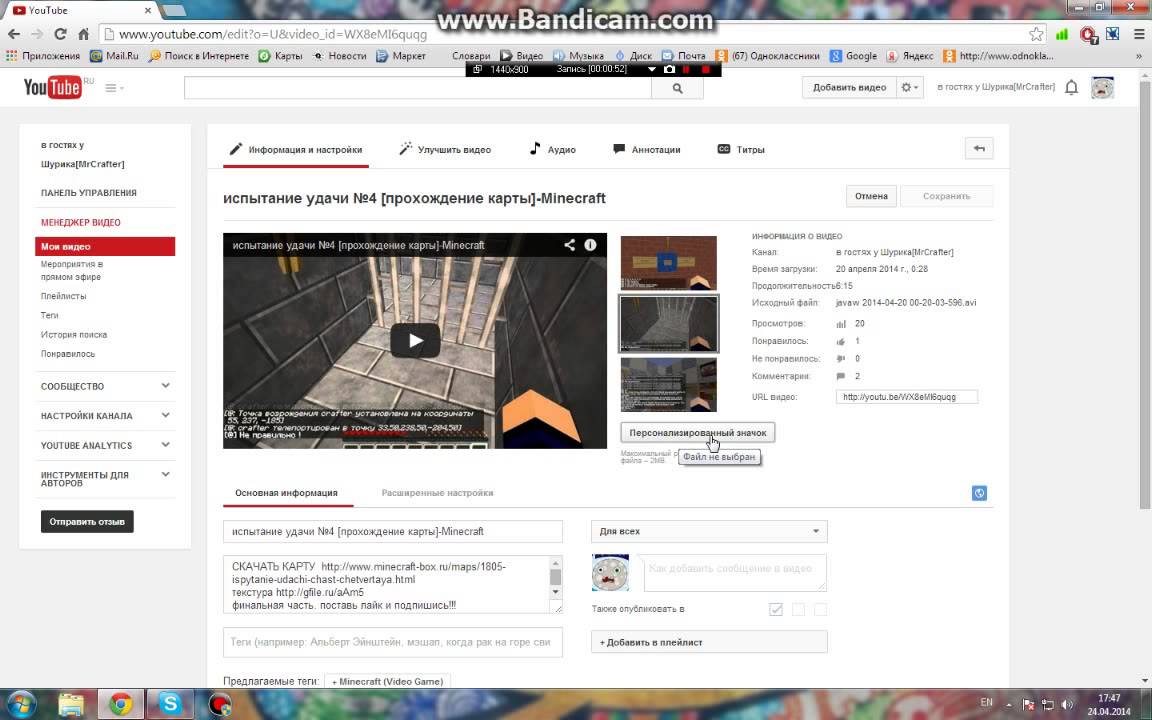Toggle the checked publish-to checkbox

click(776, 609)
